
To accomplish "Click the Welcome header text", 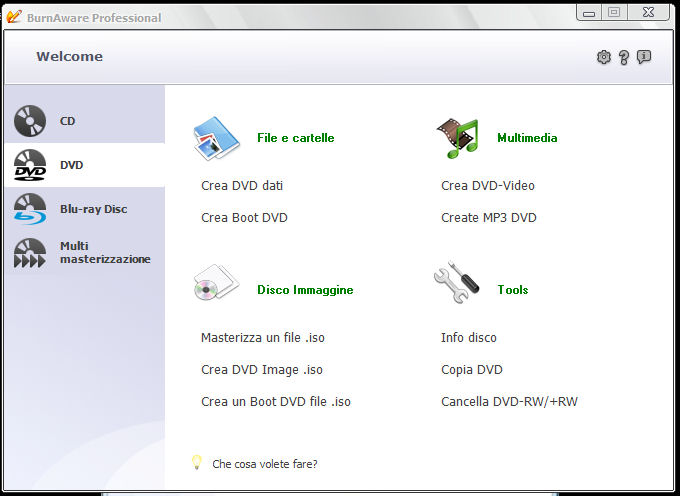I will [x=70, y=56].
